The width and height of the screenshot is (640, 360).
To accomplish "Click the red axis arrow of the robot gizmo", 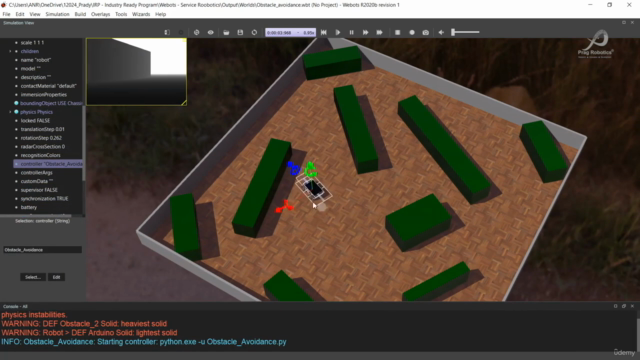I will pyautogui.click(x=284, y=207).
